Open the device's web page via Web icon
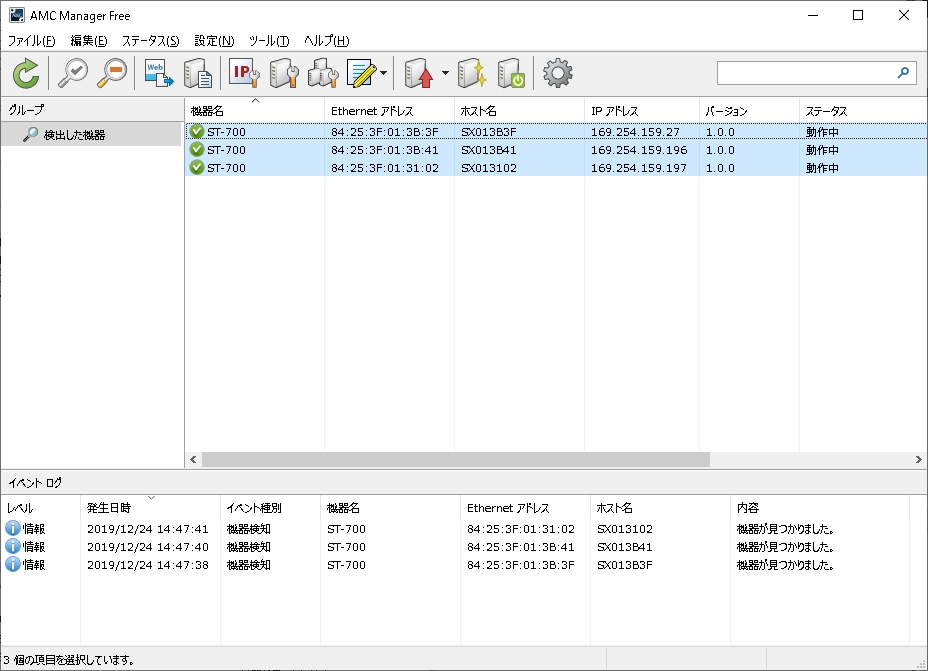Viewport: 928px width, 671px height. pos(156,72)
